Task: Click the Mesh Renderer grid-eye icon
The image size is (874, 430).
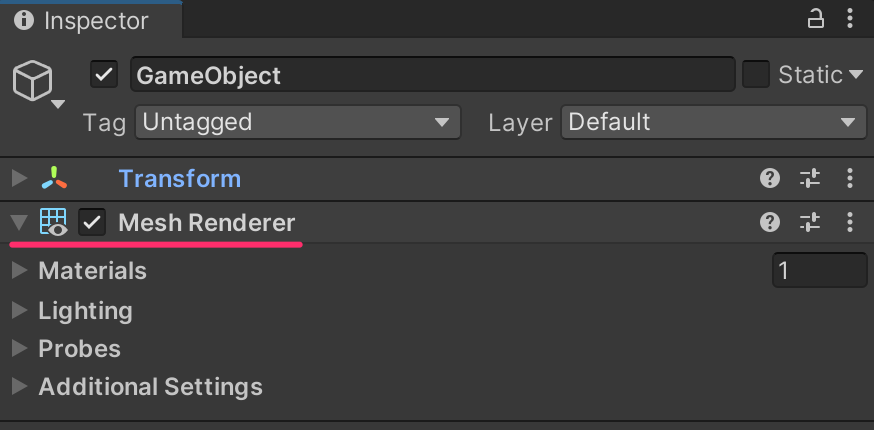Action: pyautogui.click(x=54, y=223)
